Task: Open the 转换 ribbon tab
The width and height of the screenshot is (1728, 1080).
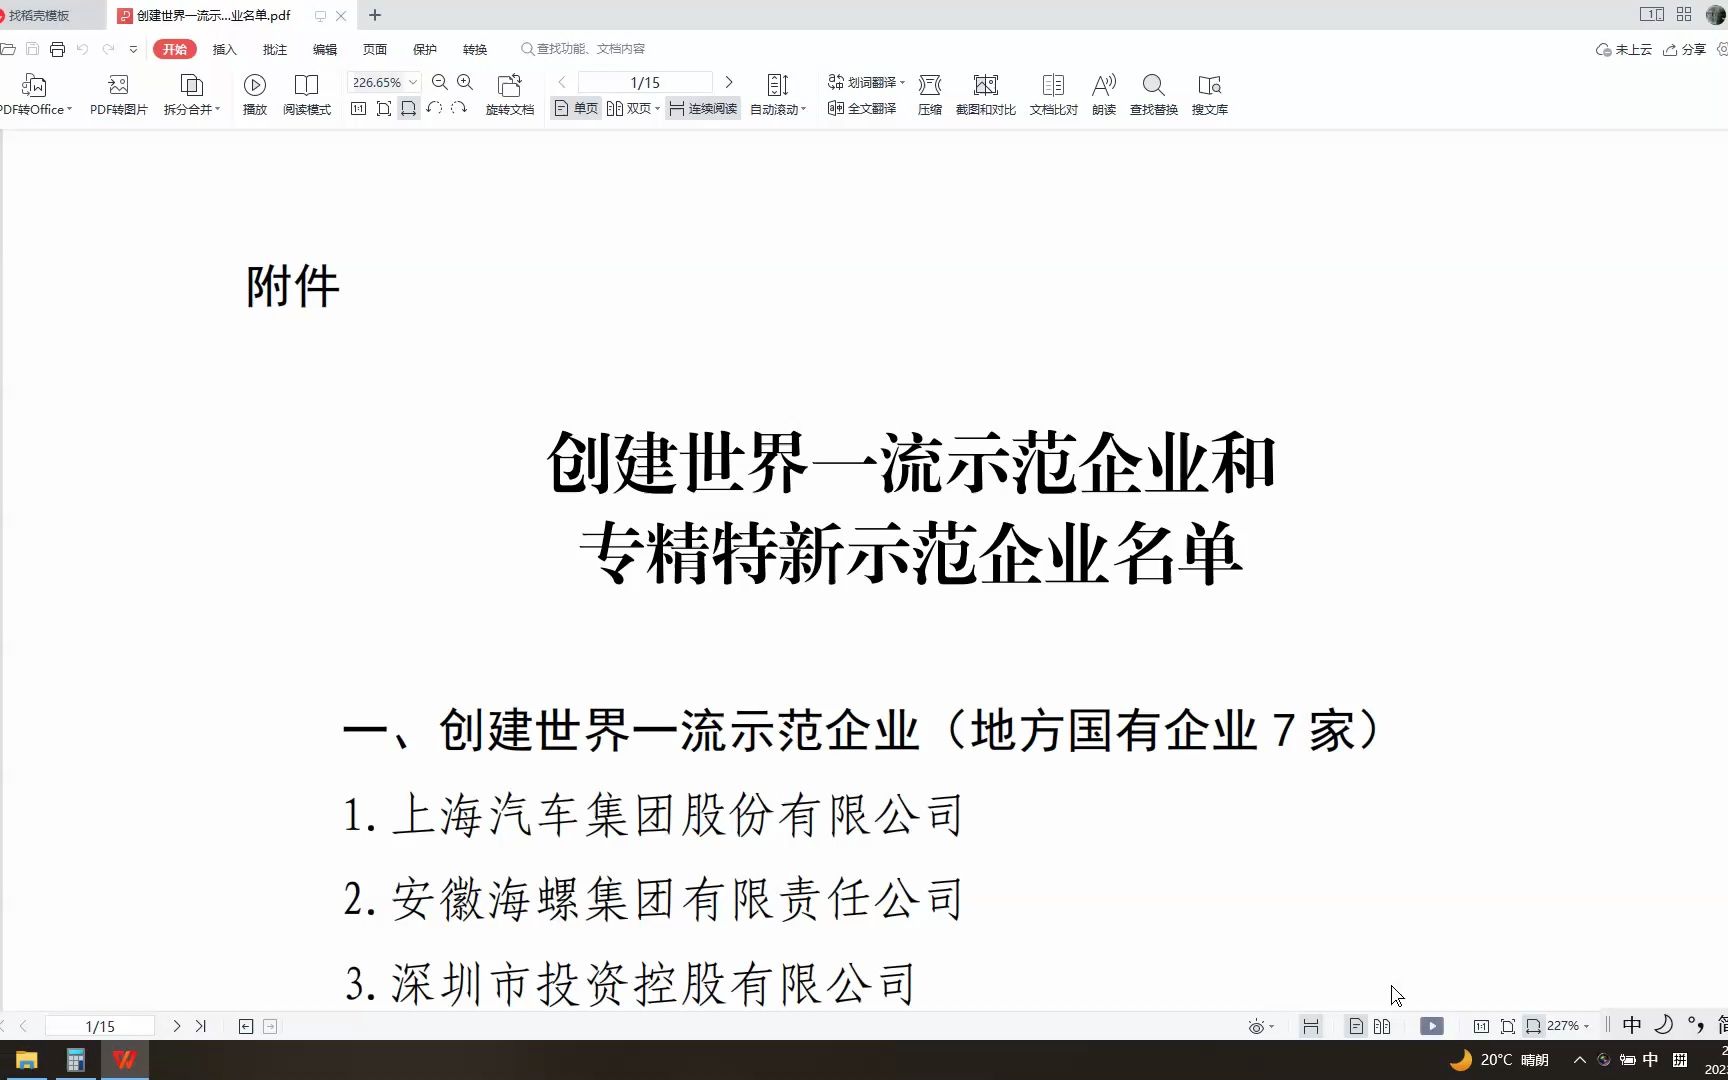Action: point(475,49)
